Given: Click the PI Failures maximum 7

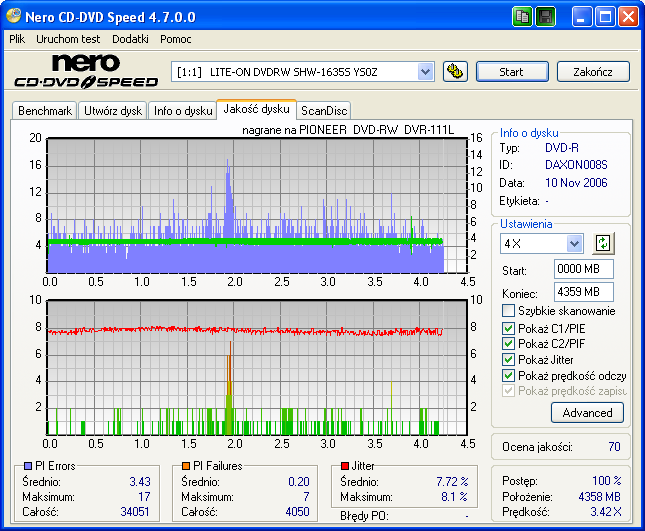Looking at the screenshot, I should point(306,497).
